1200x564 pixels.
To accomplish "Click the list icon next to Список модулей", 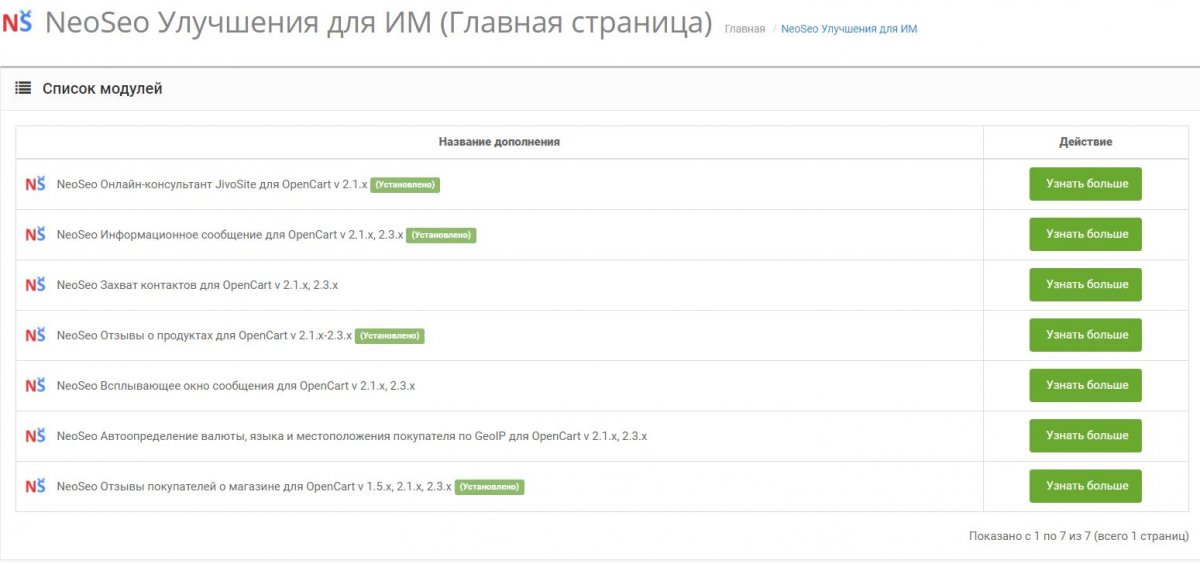I will point(23,89).
